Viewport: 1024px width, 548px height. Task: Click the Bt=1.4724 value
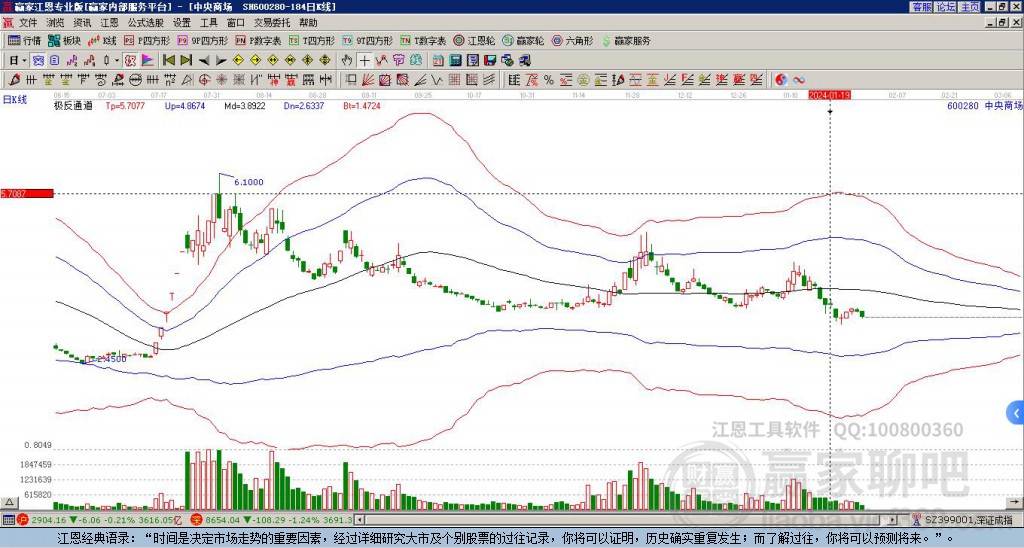(362, 105)
